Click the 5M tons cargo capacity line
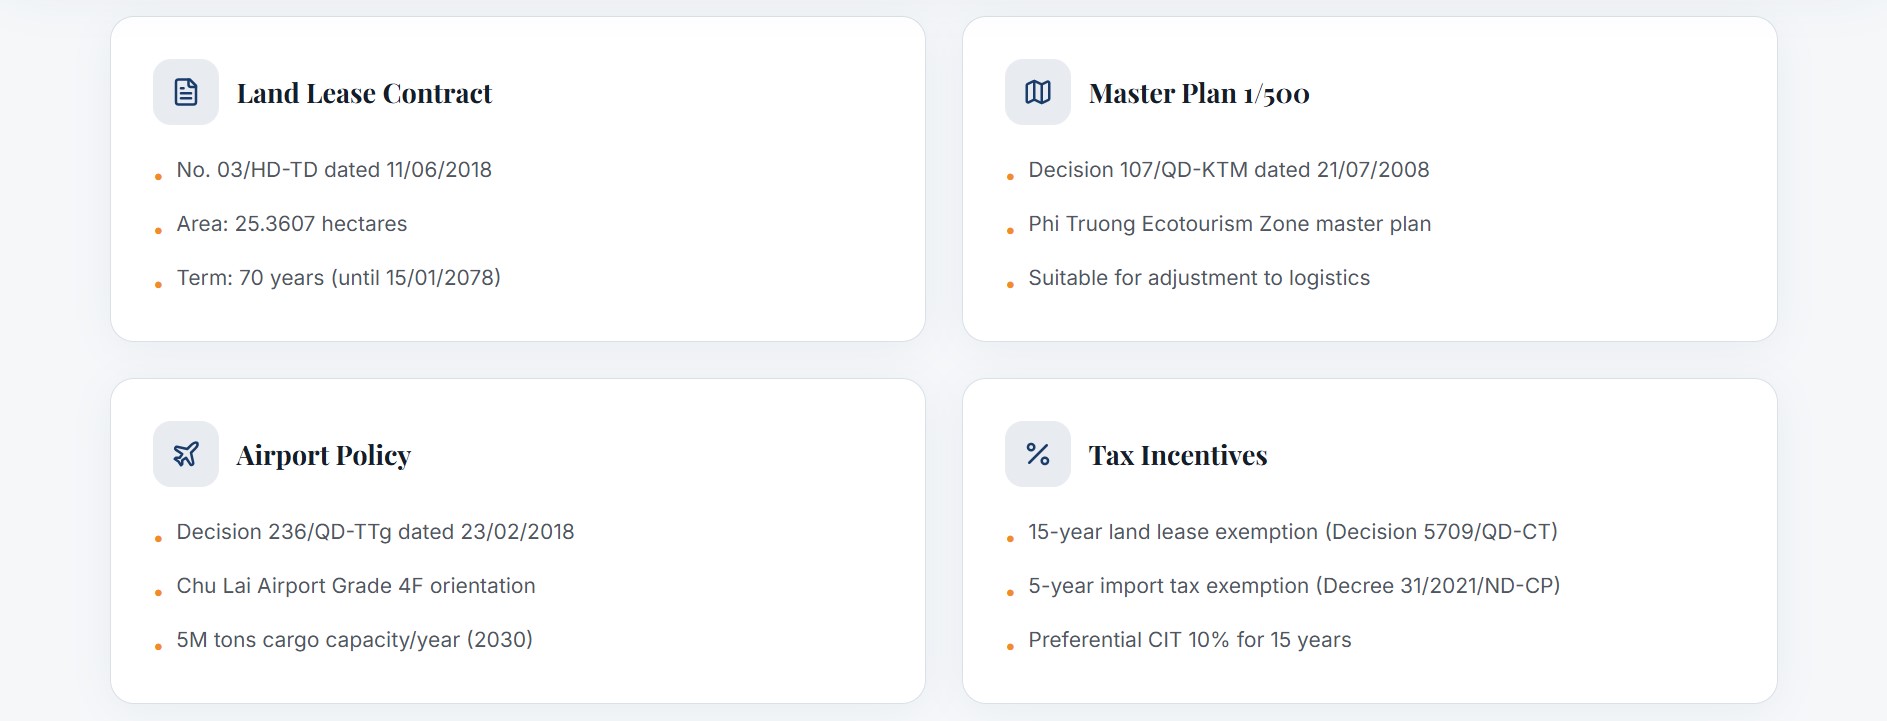The height and width of the screenshot is (721, 1887). coord(354,640)
